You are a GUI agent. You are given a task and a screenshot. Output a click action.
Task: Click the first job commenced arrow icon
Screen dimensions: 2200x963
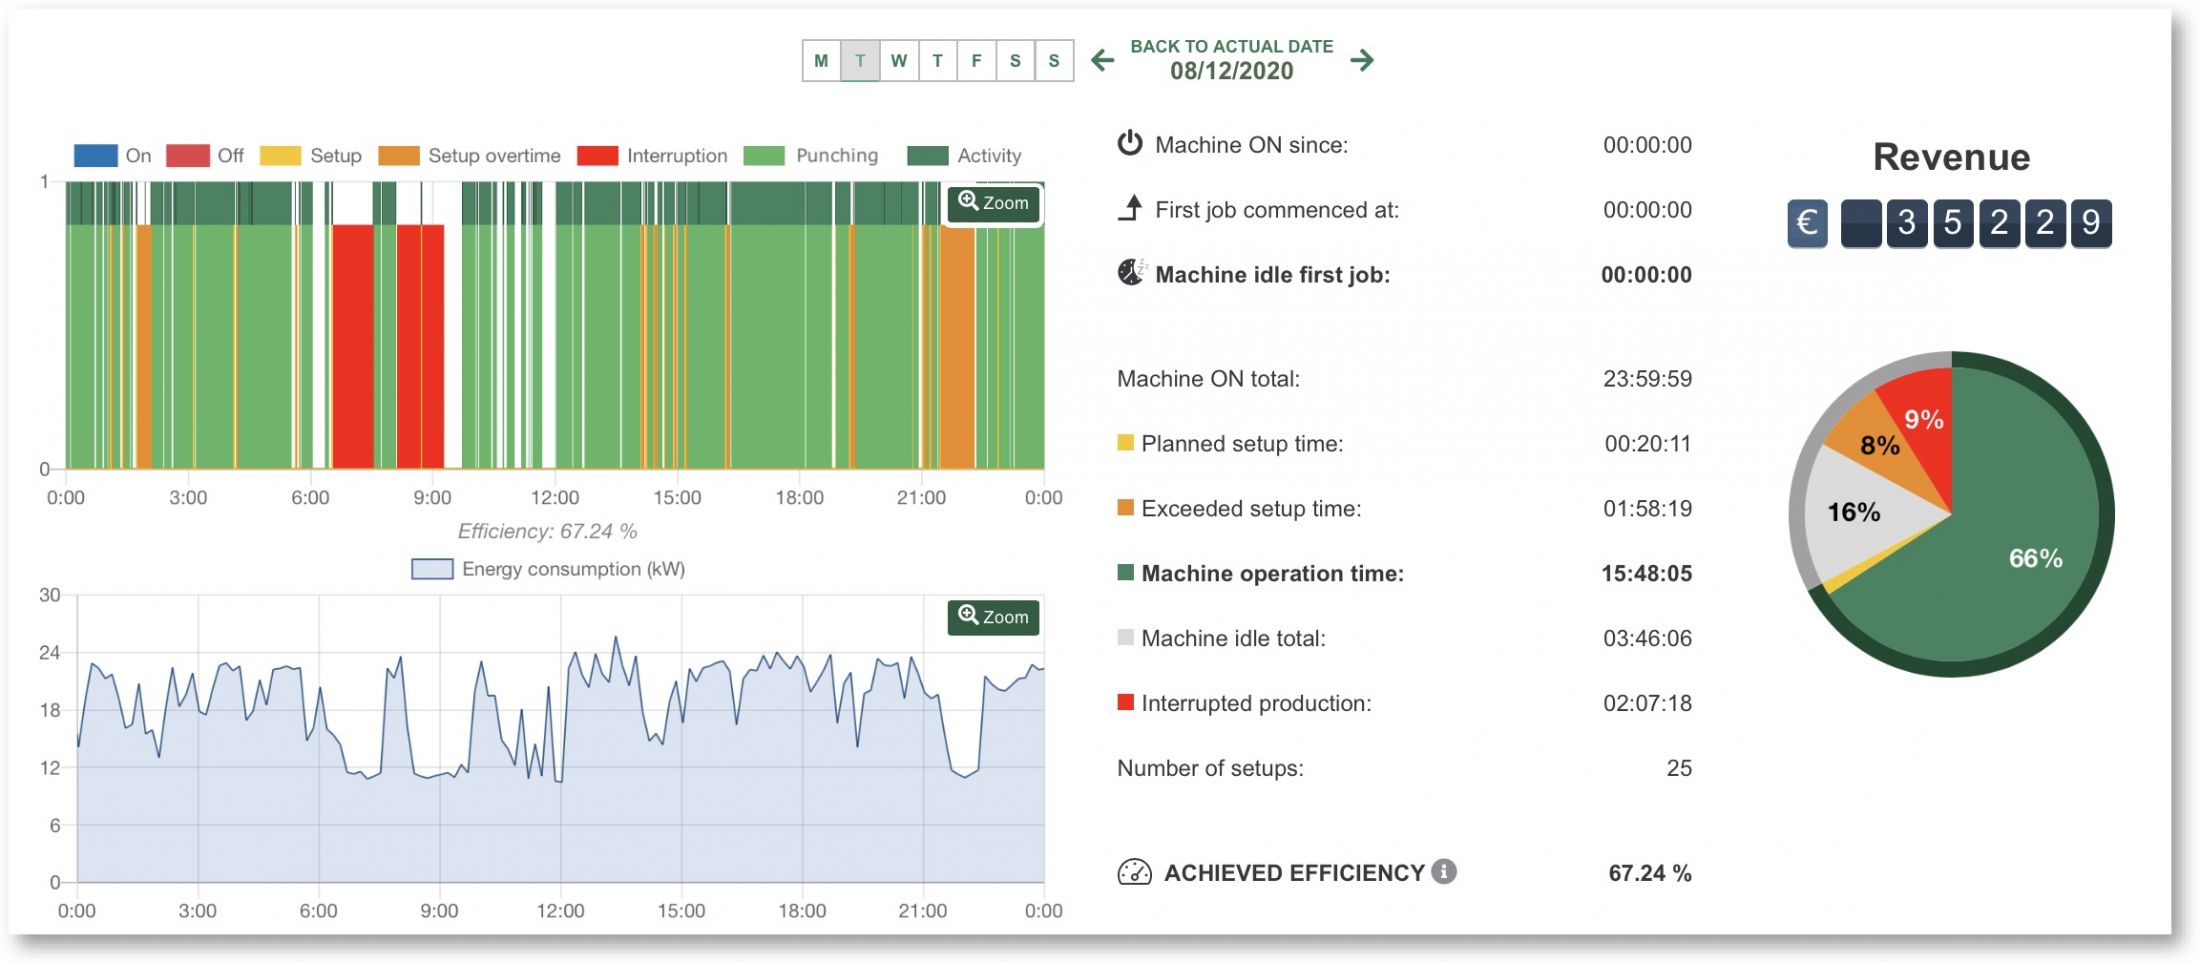(1130, 209)
